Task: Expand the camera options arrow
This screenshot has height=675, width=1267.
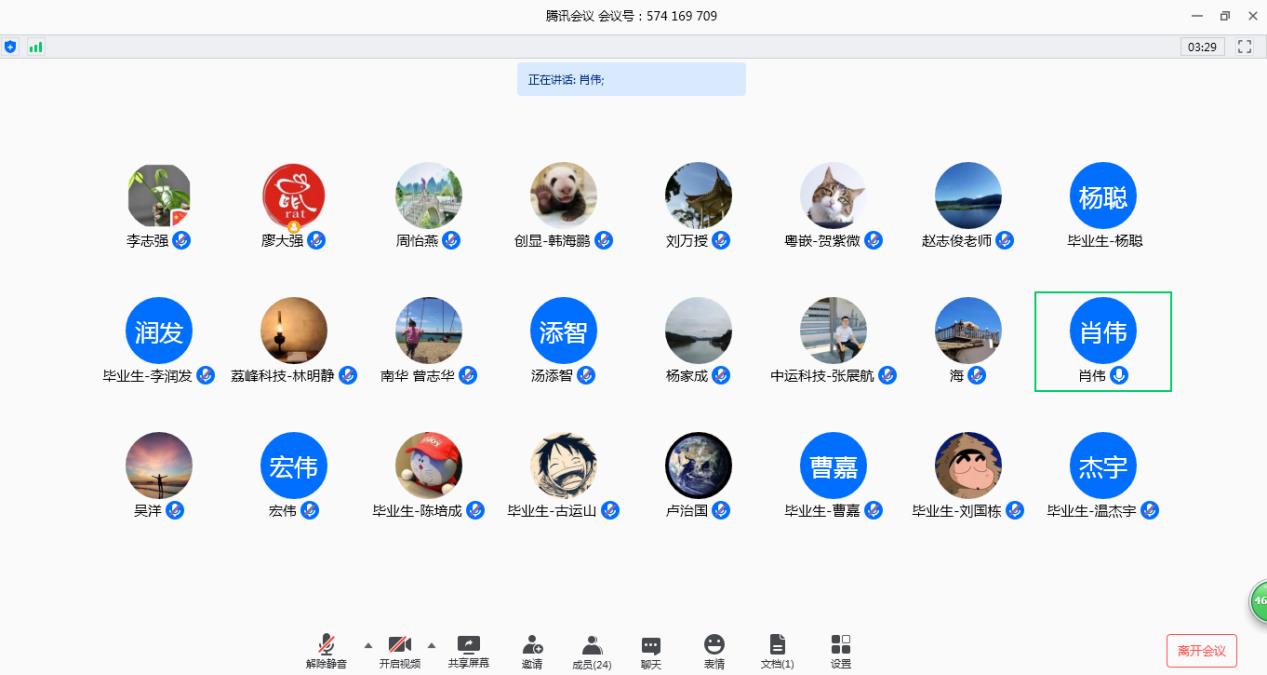Action: tap(430, 645)
